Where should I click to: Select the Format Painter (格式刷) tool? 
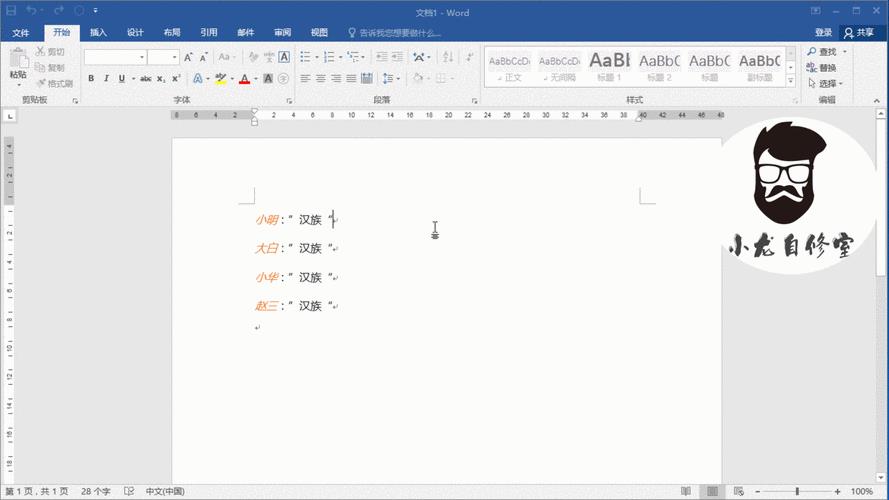pos(54,84)
